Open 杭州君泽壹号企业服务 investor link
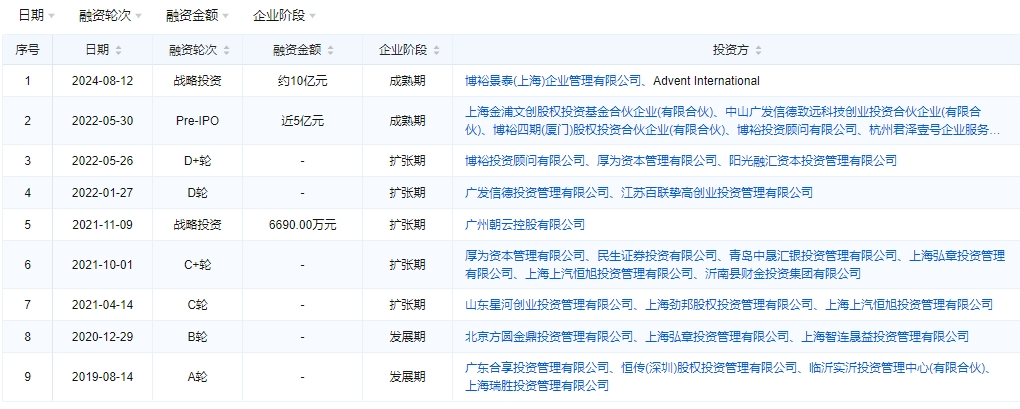 934,130
